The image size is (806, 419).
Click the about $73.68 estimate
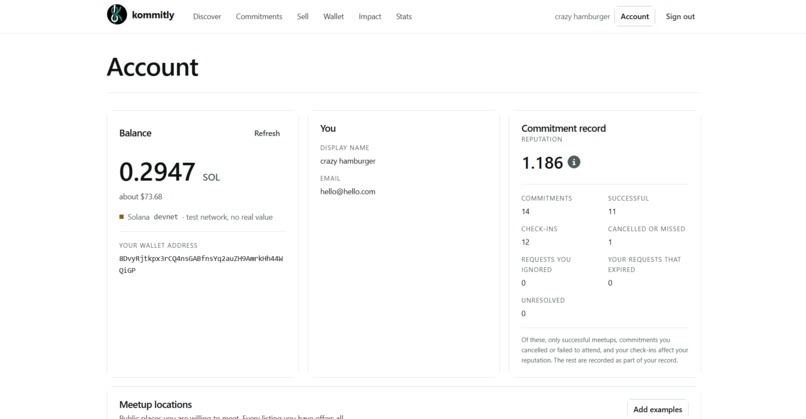140,196
